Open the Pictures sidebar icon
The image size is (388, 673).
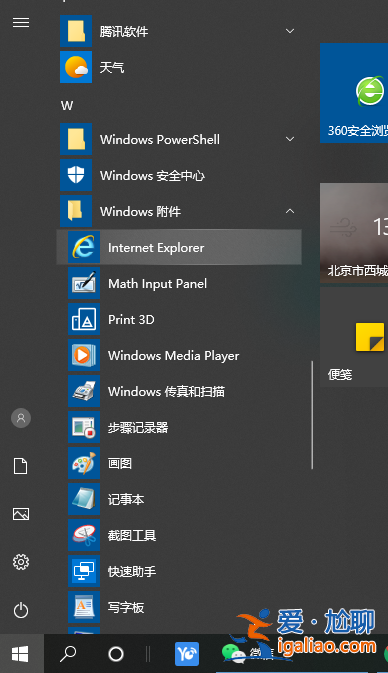21,514
